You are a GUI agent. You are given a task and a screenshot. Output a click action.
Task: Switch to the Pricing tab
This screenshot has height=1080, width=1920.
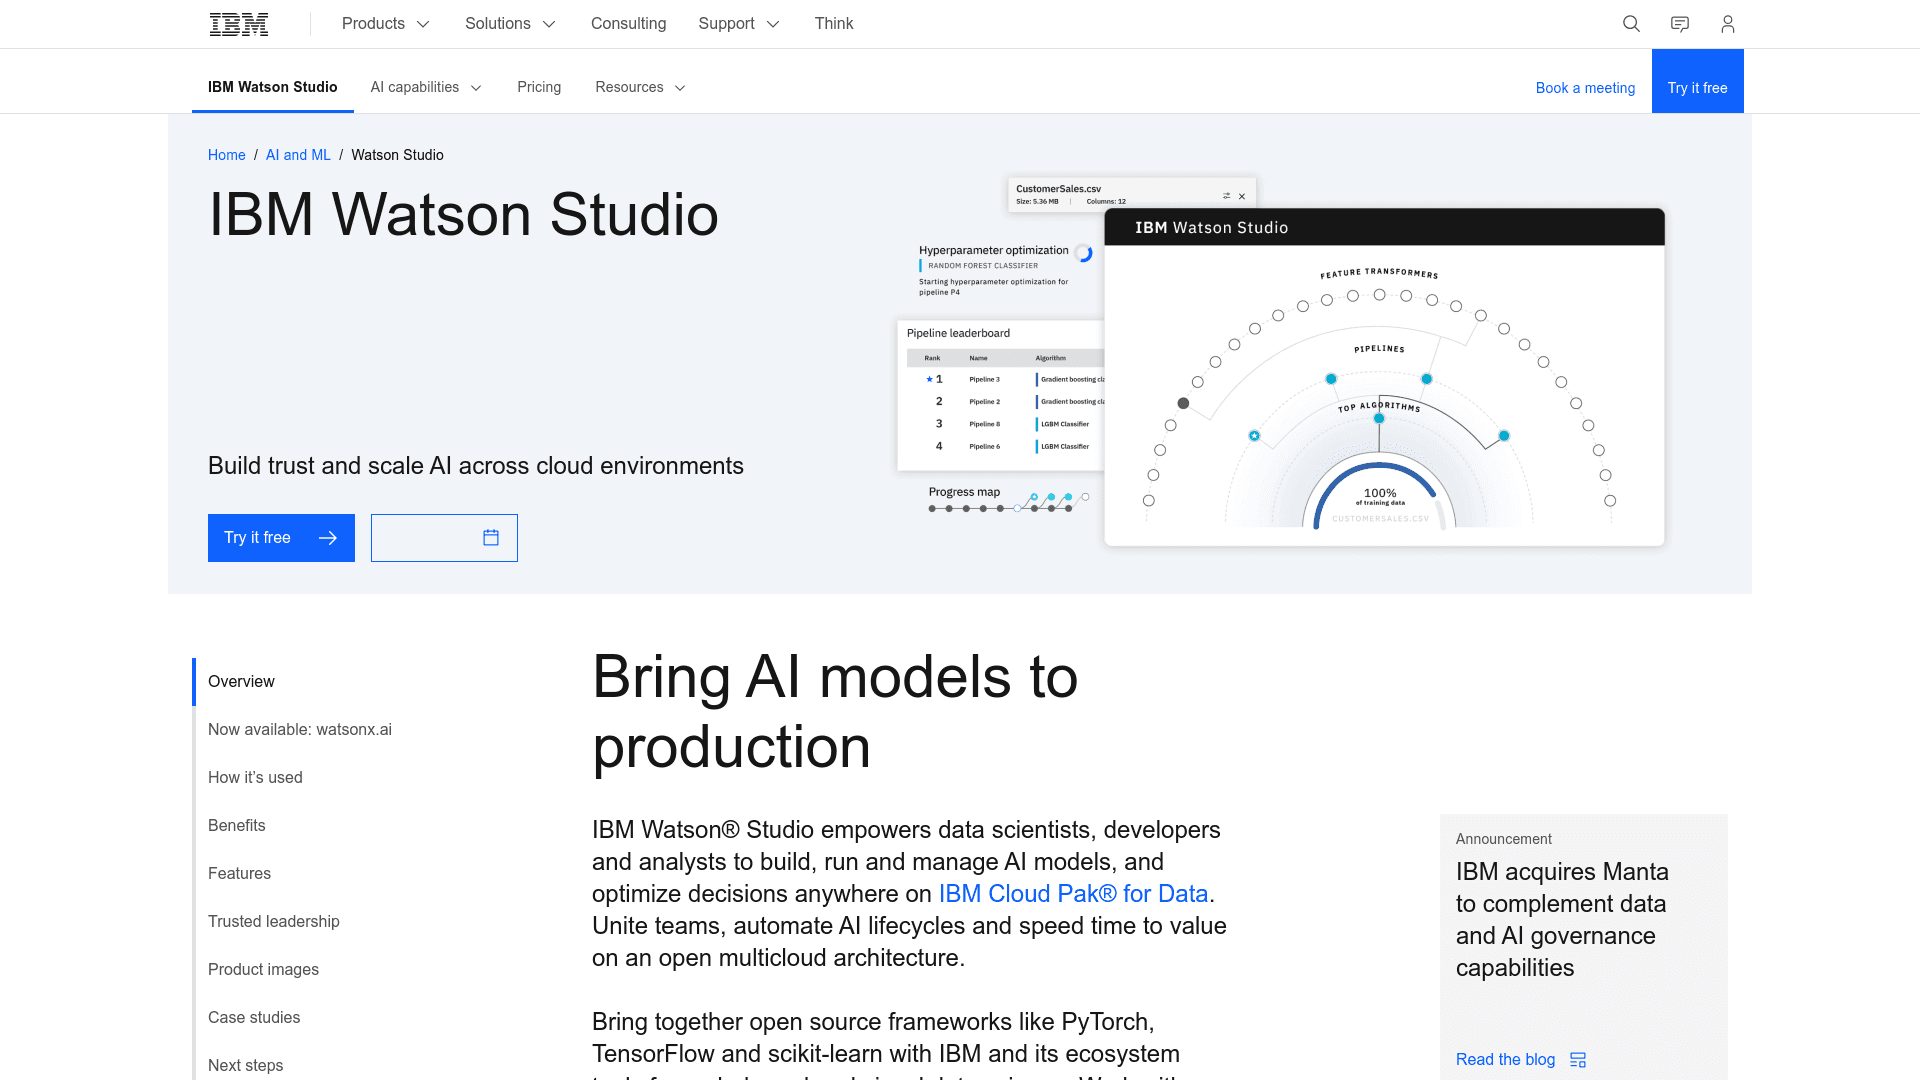[x=539, y=87]
